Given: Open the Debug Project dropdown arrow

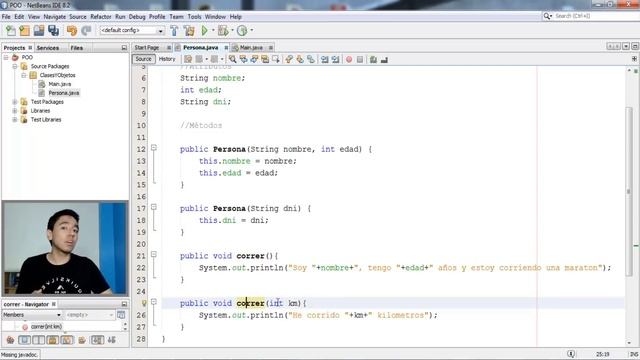Looking at the screenshot, I should (232, 31).
